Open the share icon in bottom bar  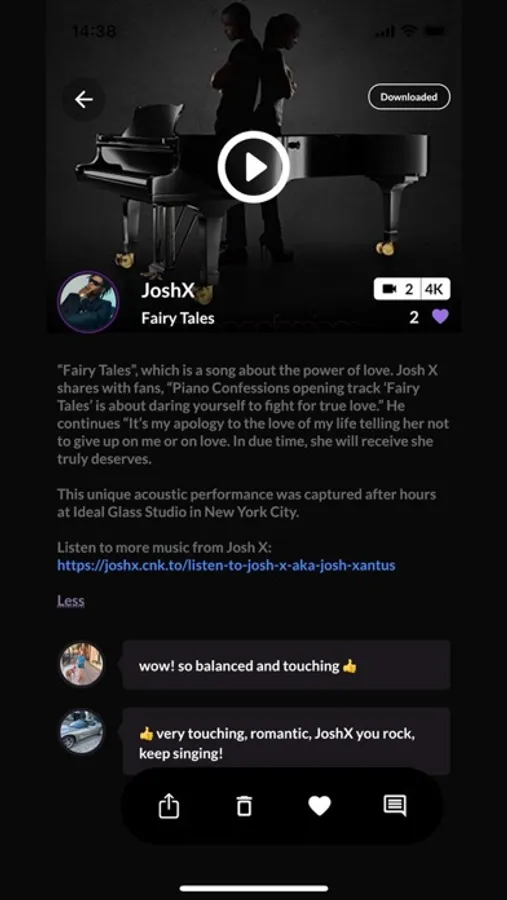[169, 806]
